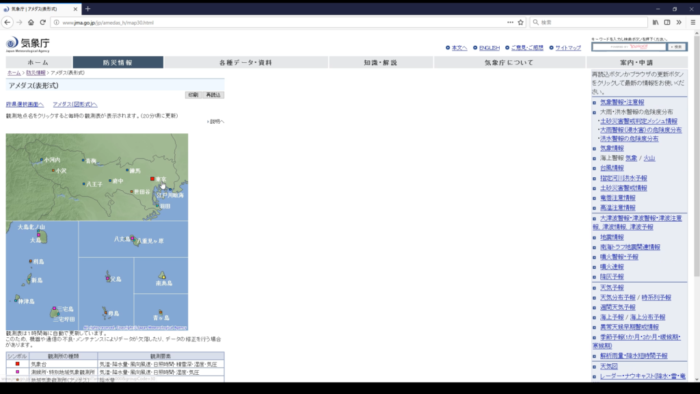Click the 南鳥島 yellow station marker

pyautogui.click(x=164, y=277)
